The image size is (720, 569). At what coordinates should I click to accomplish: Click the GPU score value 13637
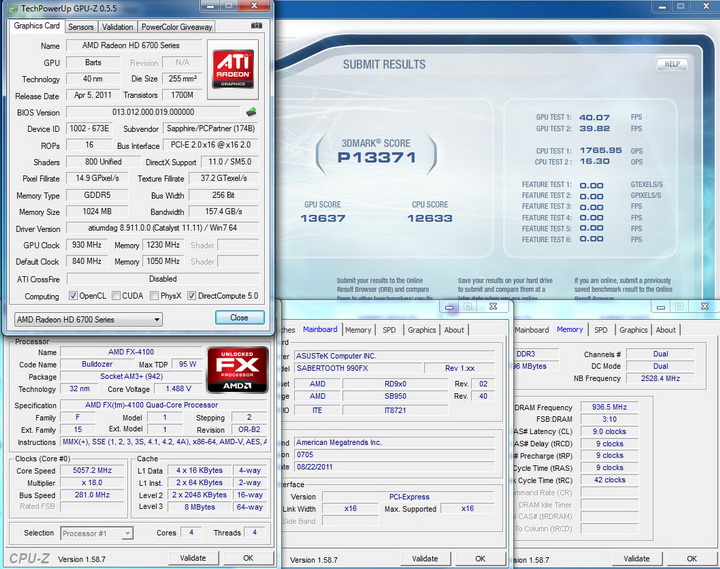(323, 218)
